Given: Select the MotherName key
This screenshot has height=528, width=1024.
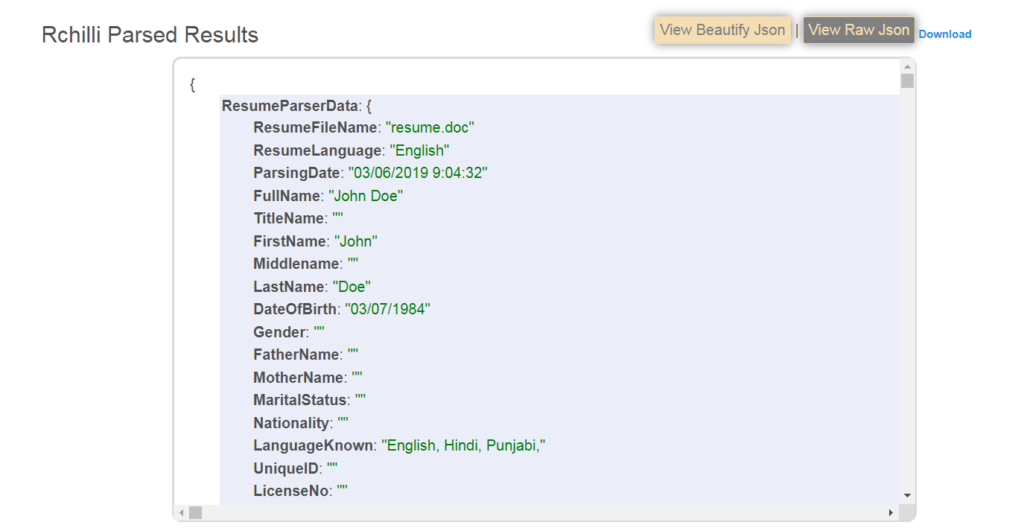Looking at the screenshot, I should [x=299, y=378].
